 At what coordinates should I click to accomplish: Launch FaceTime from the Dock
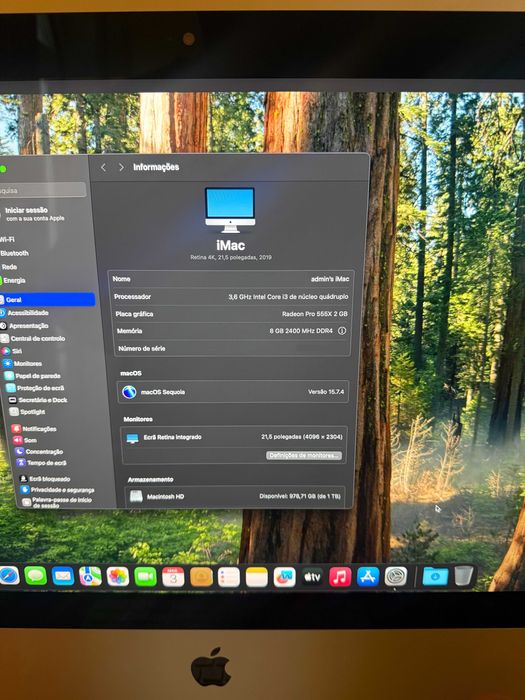pos(146,577)
